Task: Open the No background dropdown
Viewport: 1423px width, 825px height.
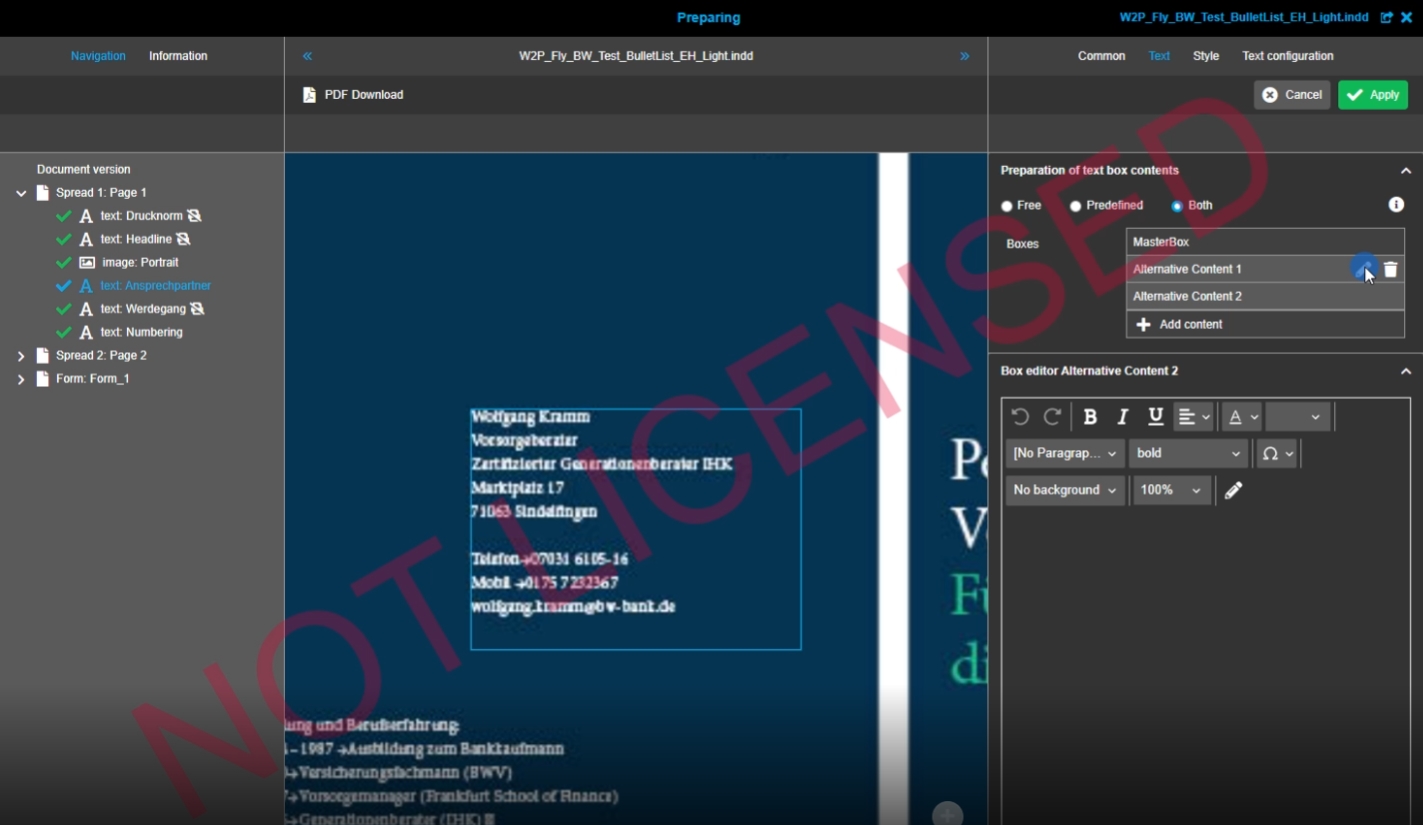Action: [x=1065, y=490]
